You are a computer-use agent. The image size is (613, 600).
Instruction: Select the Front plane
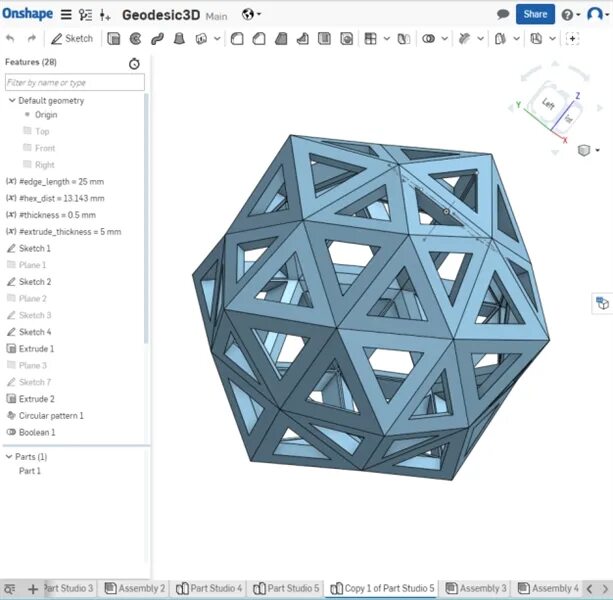pos(45,148)
